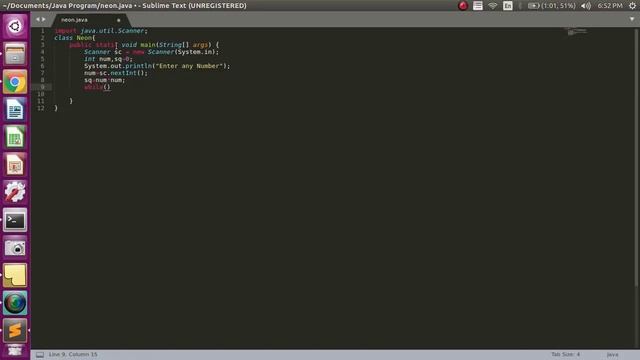The width and height of the screenshot is (640, 360).
Task: Open system session gear menu
Action: (632, 6)
